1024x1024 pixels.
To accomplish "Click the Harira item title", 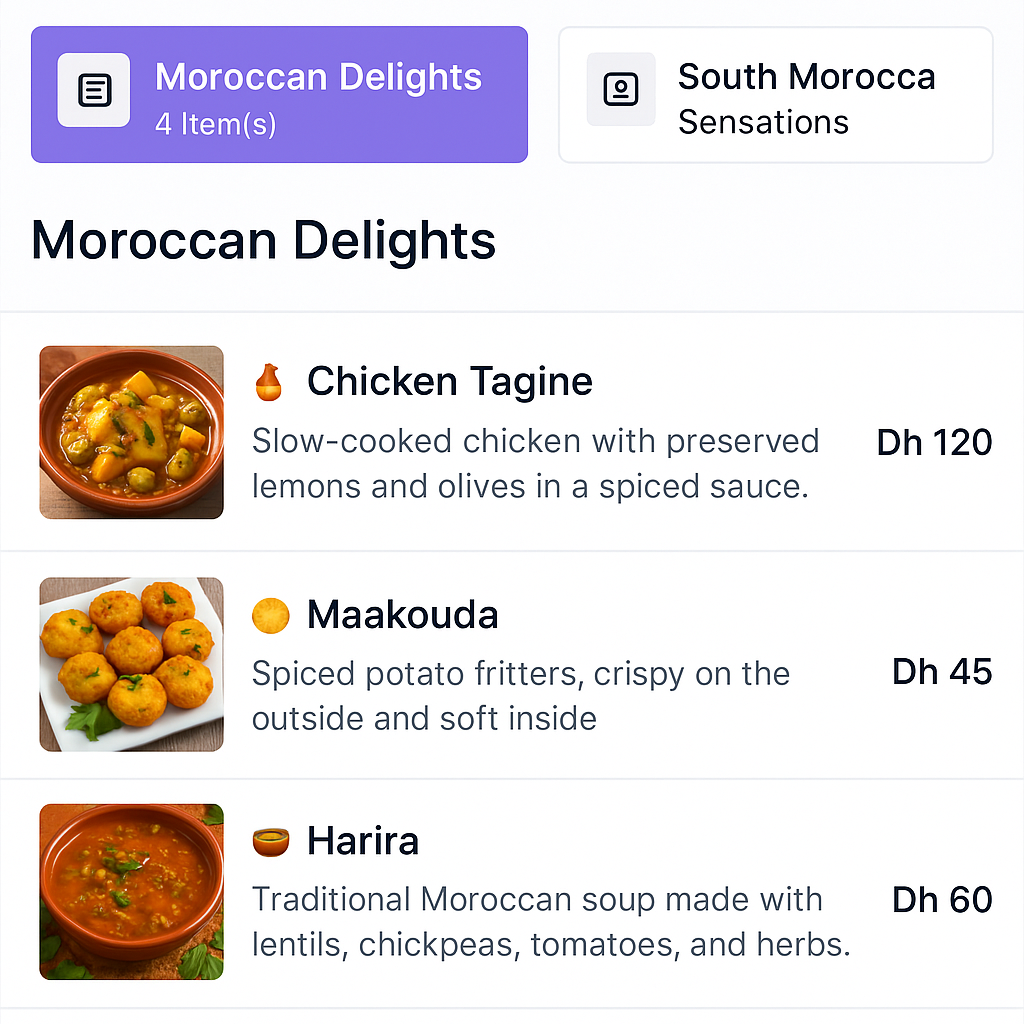I will [x=362, y=842].
